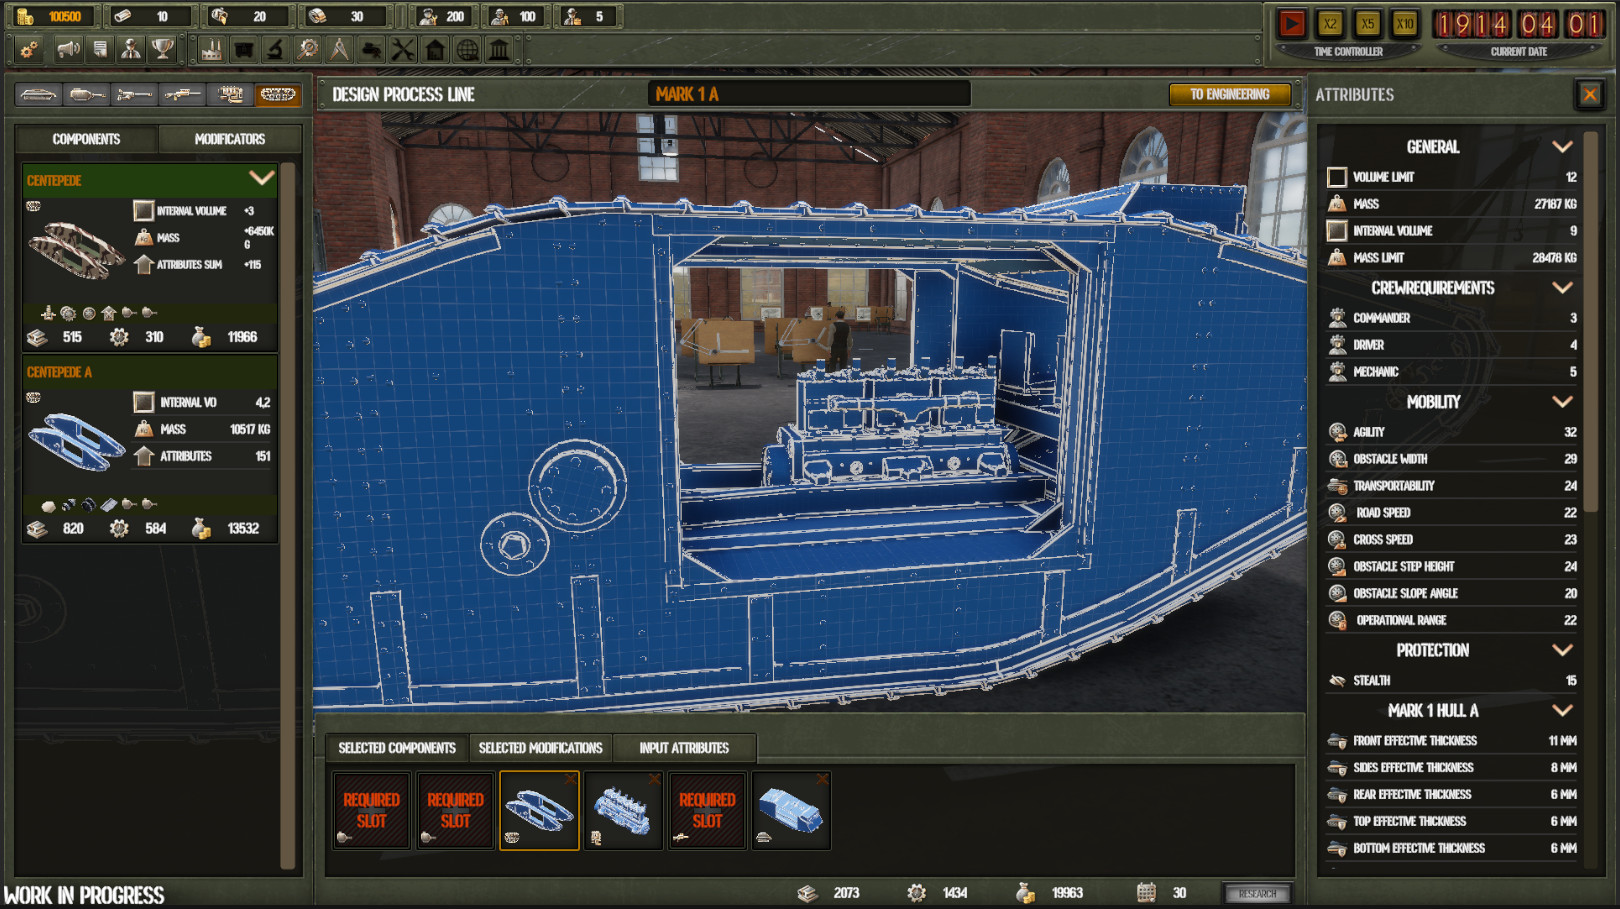Open the globe world map icon
The image size is (1620, 909).
coord(467,49)
